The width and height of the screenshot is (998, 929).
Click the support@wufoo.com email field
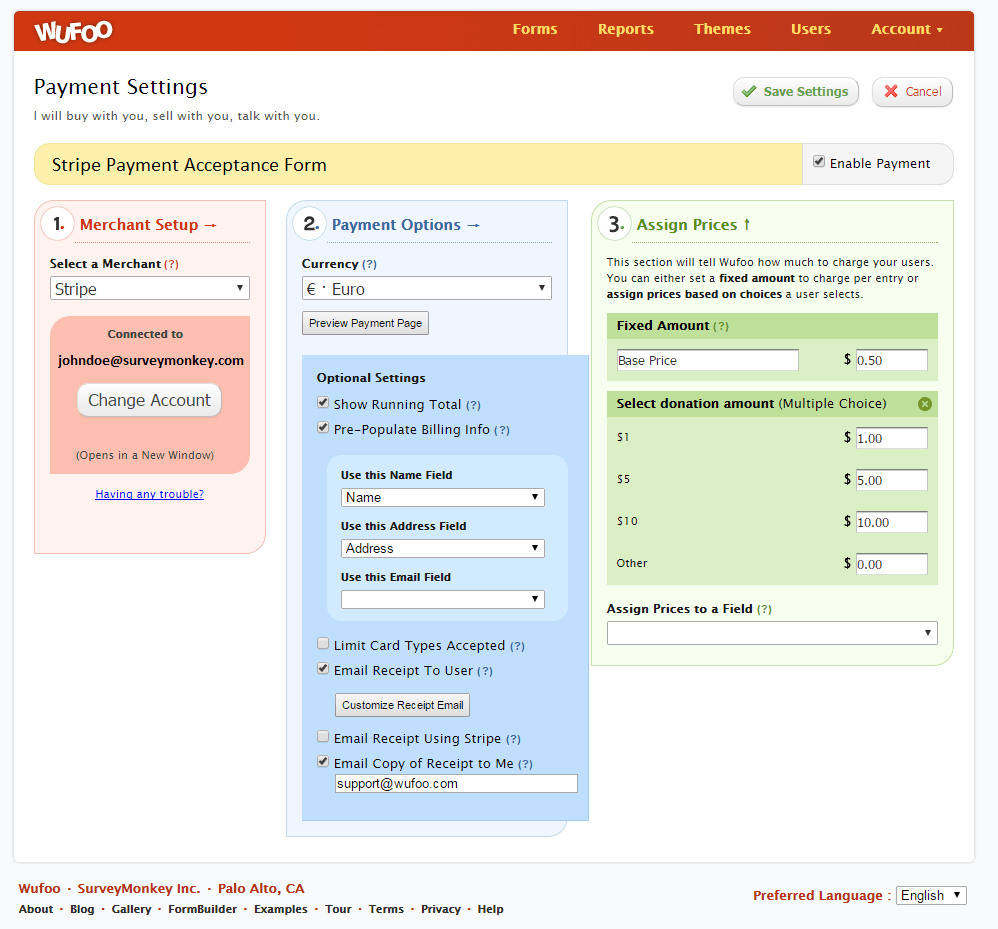point(456,783)
